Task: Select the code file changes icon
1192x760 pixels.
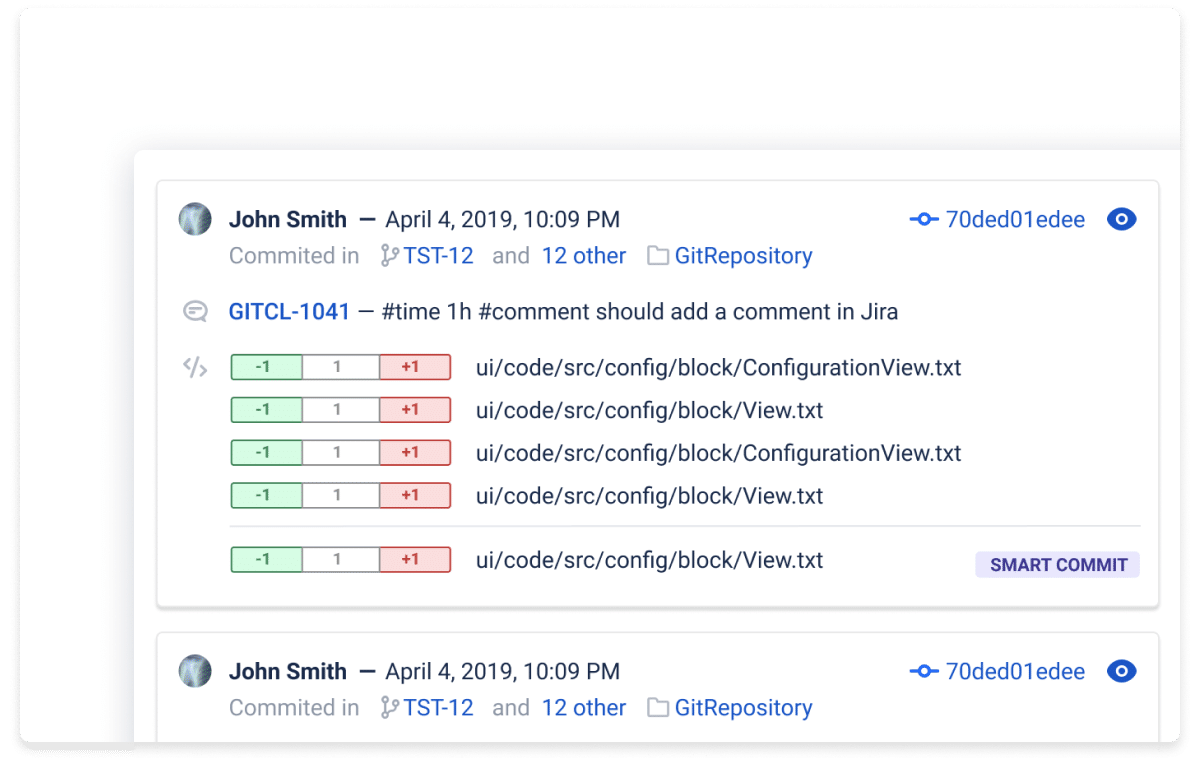Action: pos(195,367)
